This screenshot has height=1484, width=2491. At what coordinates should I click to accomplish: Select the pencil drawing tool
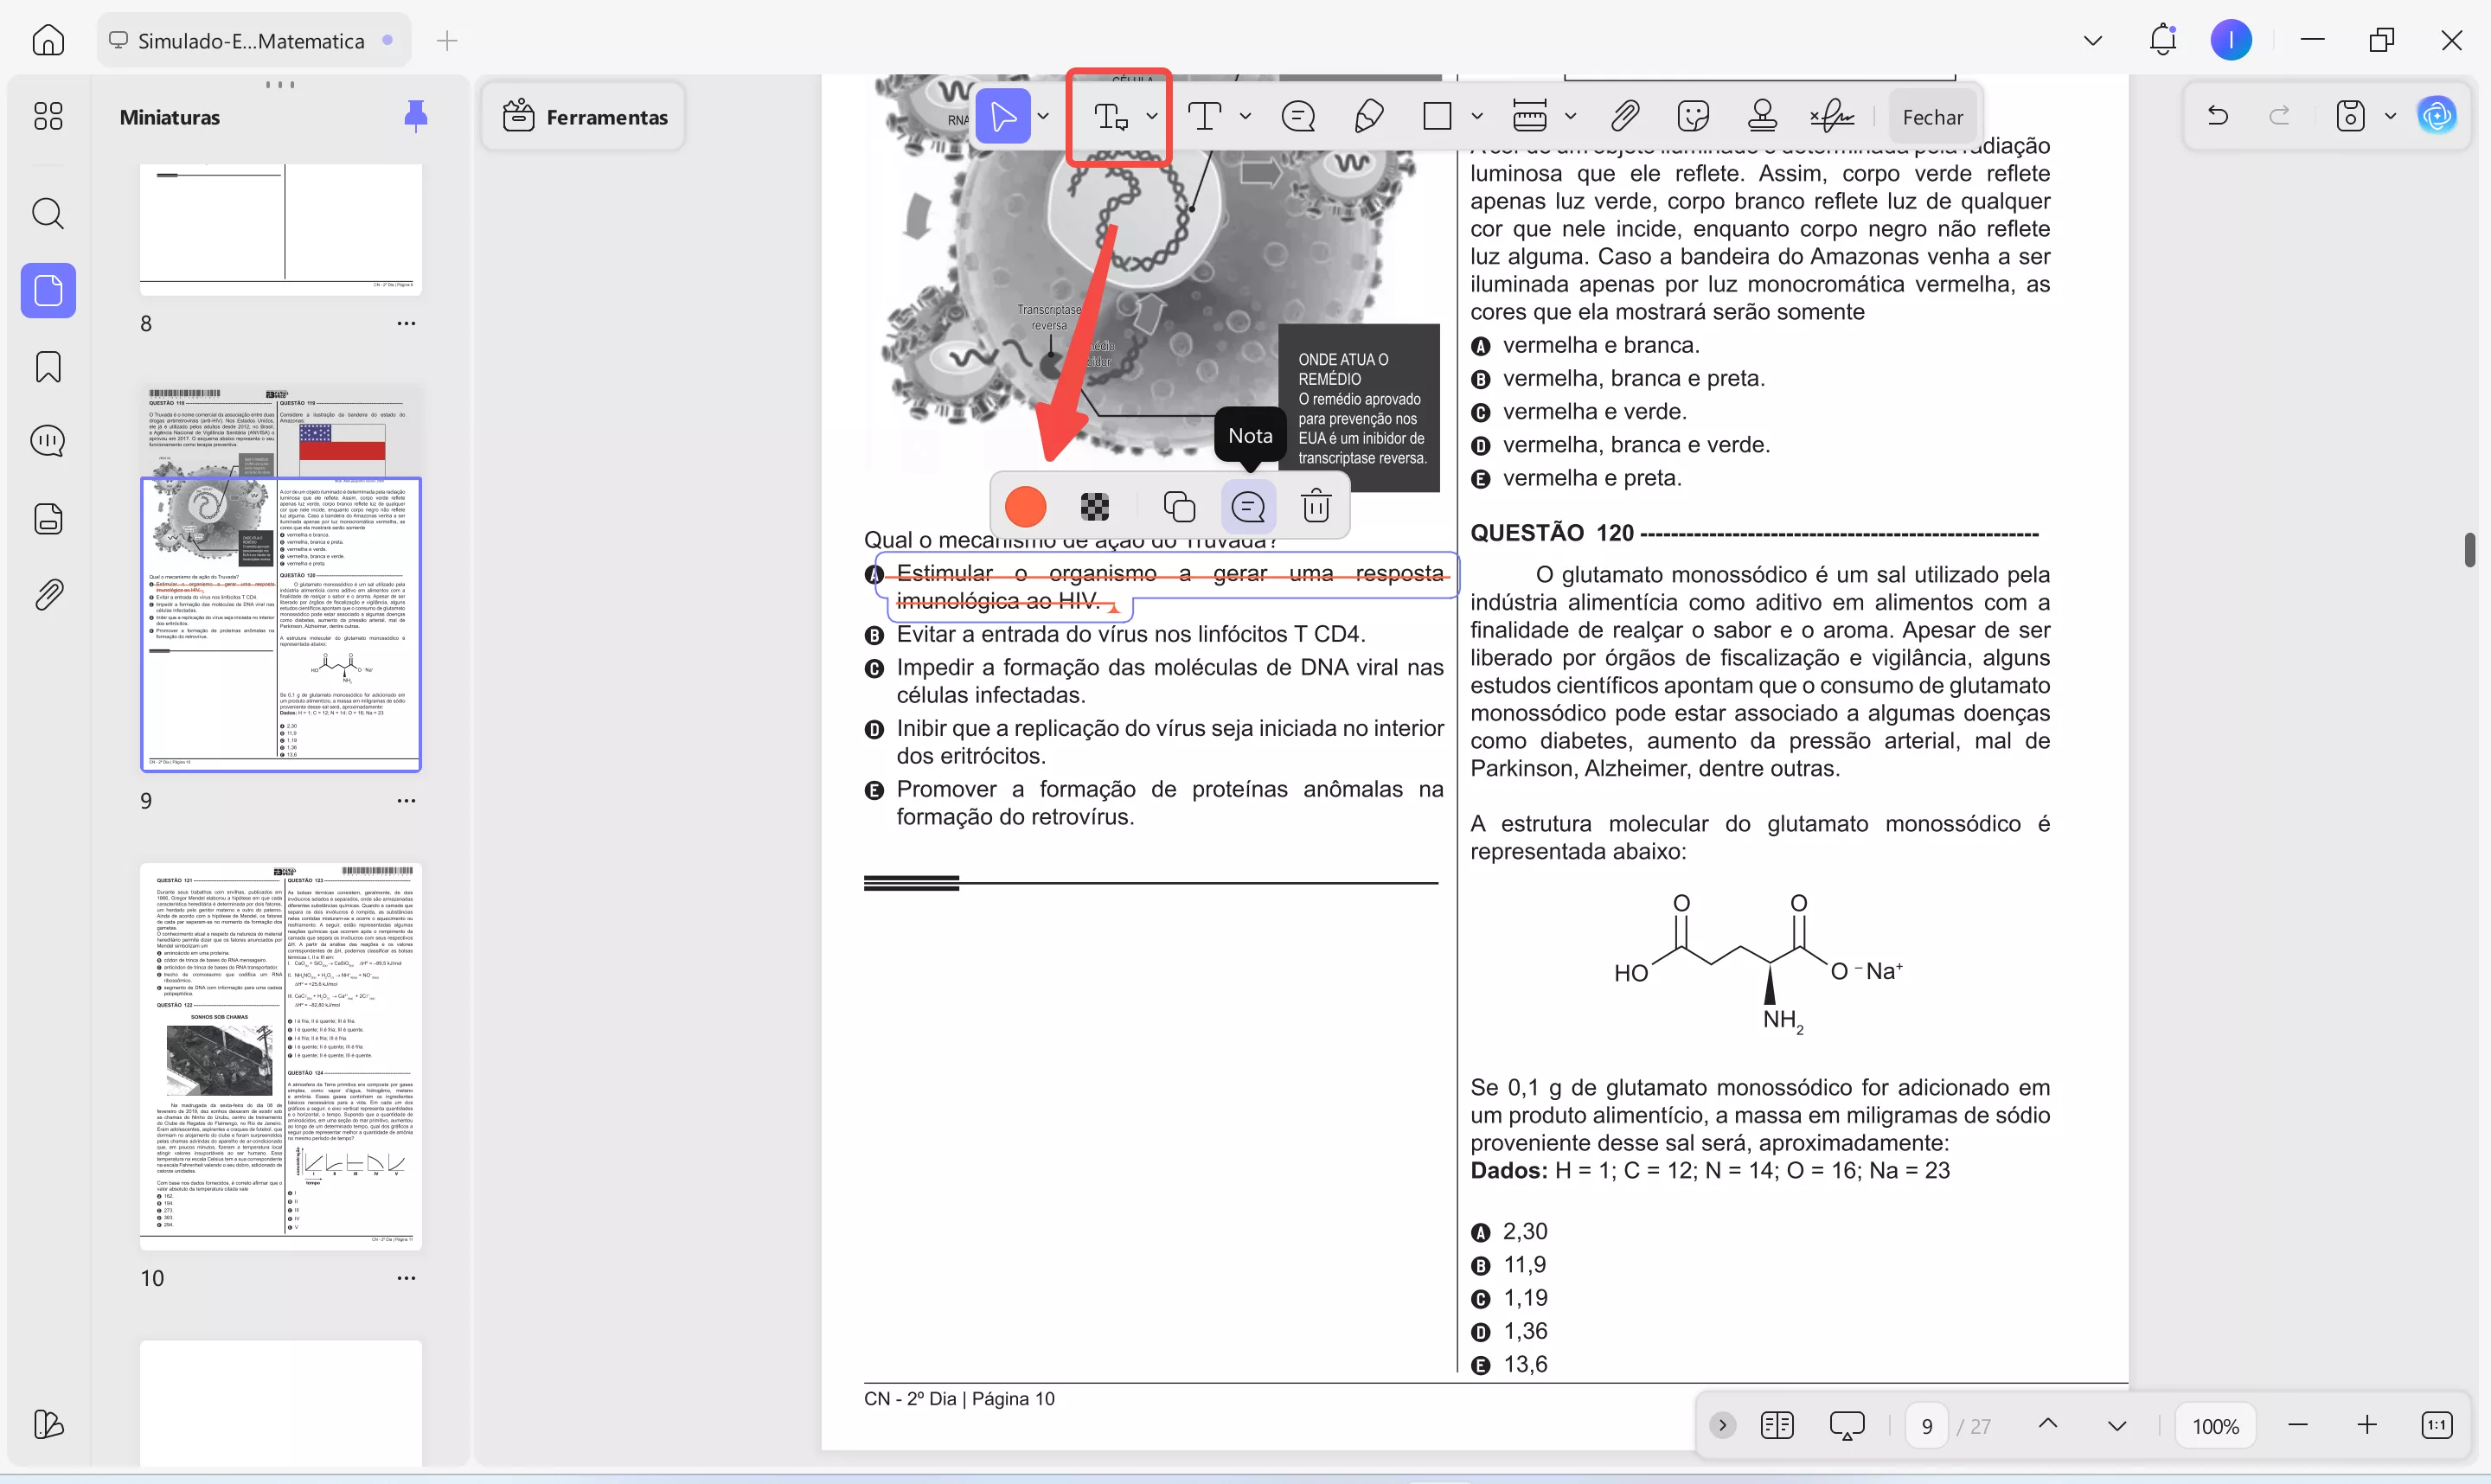pyautogui.click(x=1368, y=117)
